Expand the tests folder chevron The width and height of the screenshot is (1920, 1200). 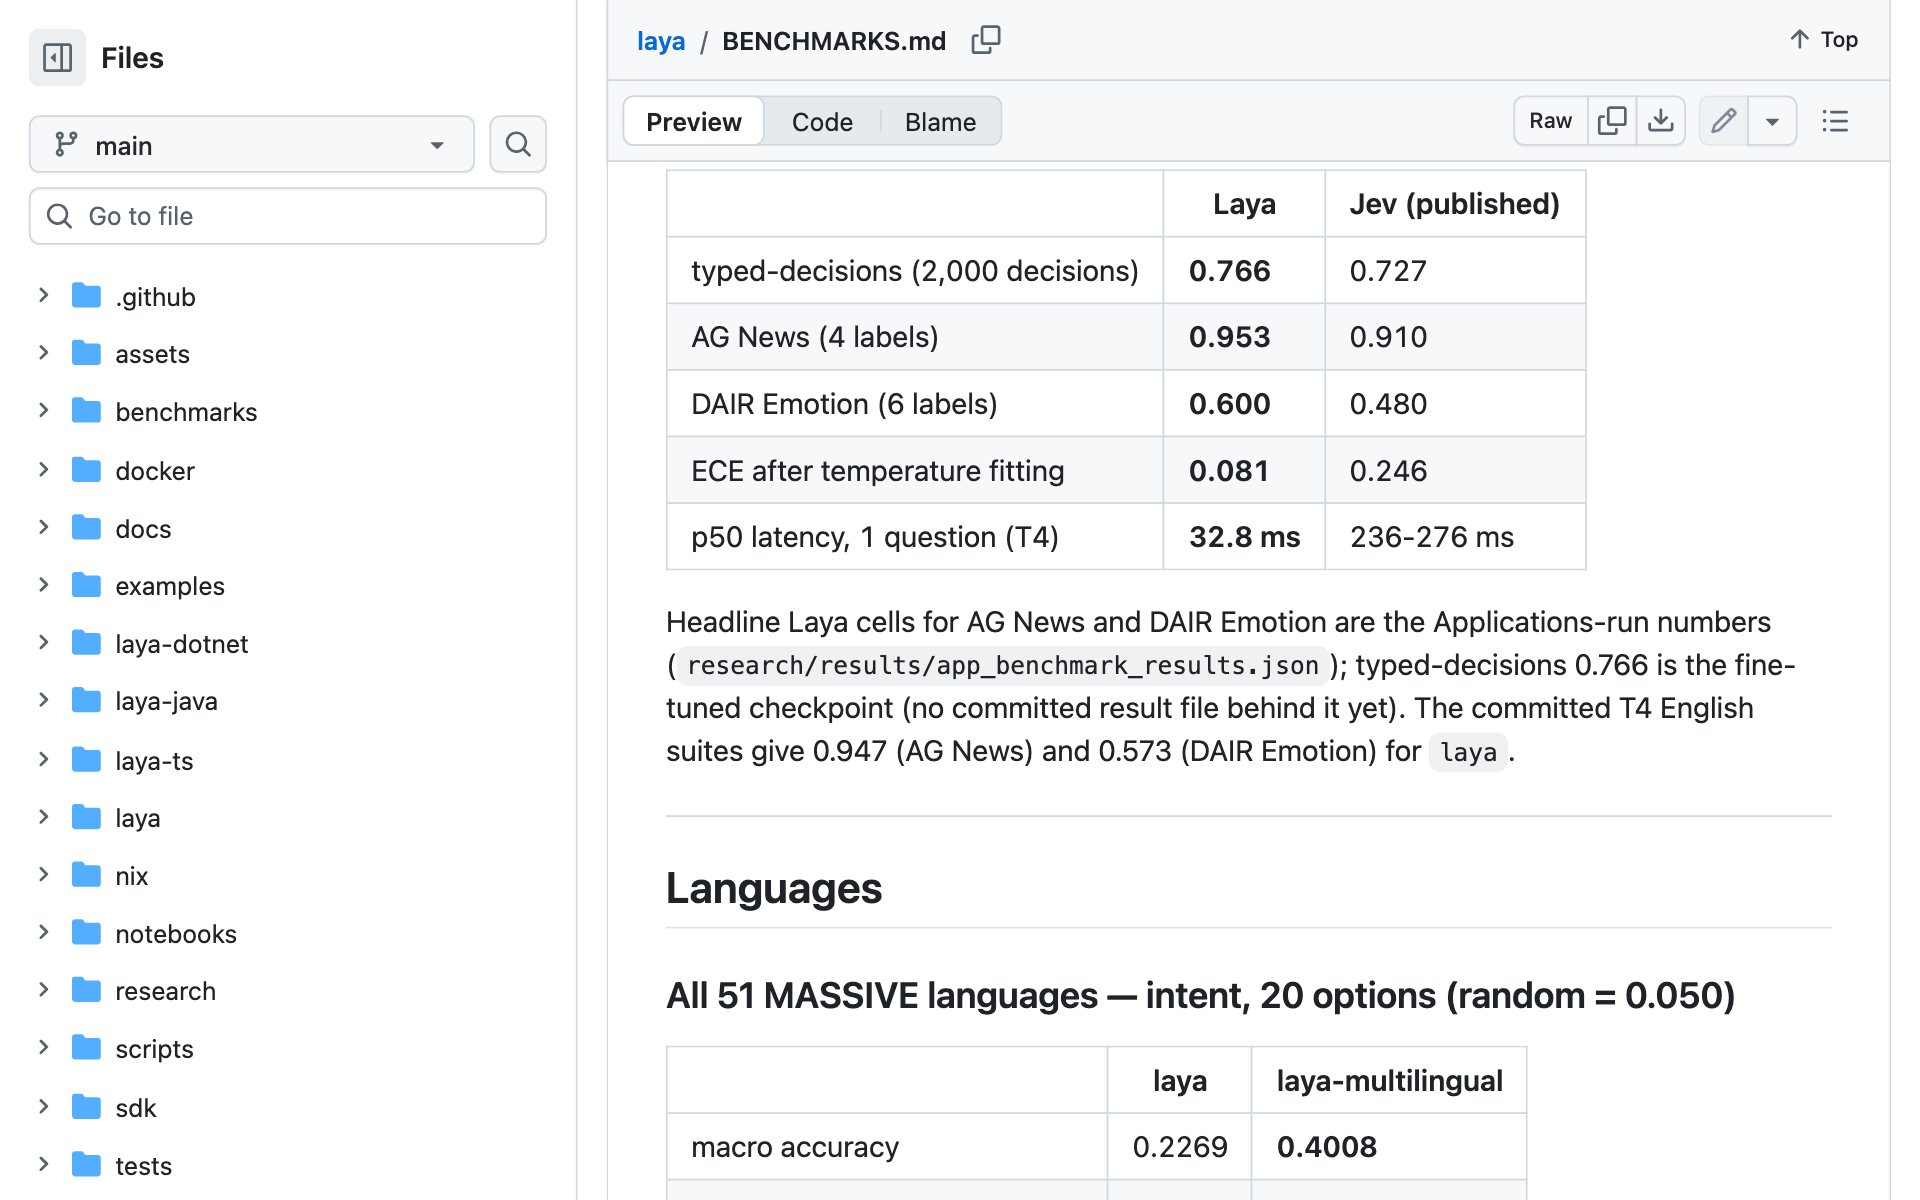tap(43, 1164)
